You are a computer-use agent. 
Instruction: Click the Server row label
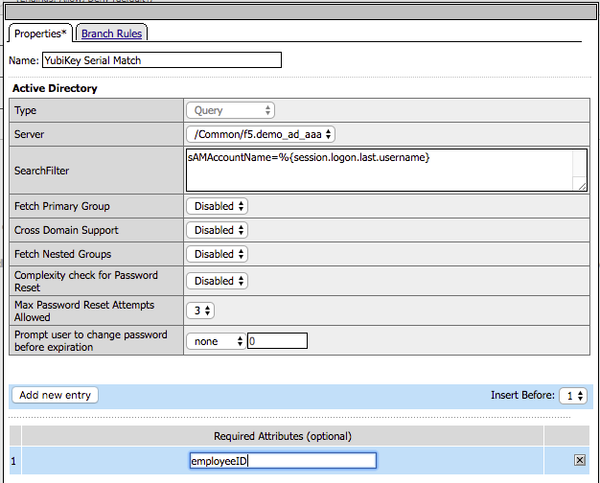(x=29, y=134)
